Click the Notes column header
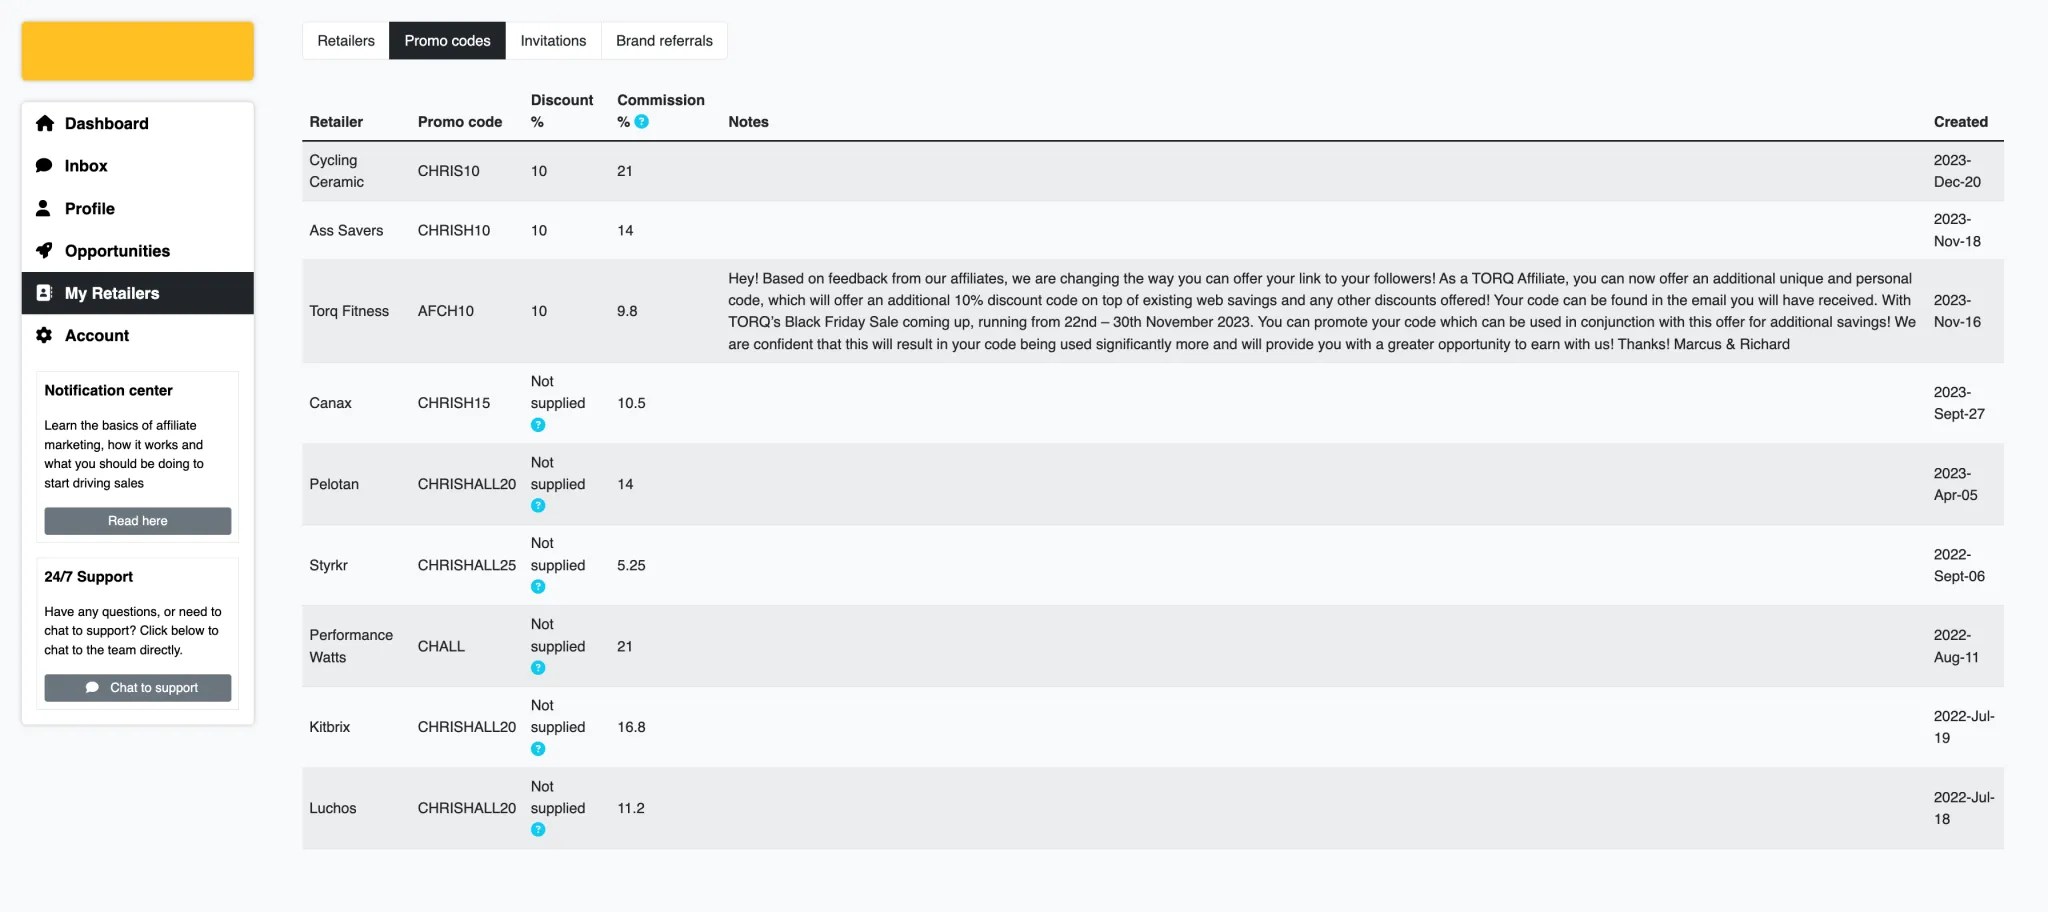Screen dimensions: 2048x912 [x=748, y=122]
